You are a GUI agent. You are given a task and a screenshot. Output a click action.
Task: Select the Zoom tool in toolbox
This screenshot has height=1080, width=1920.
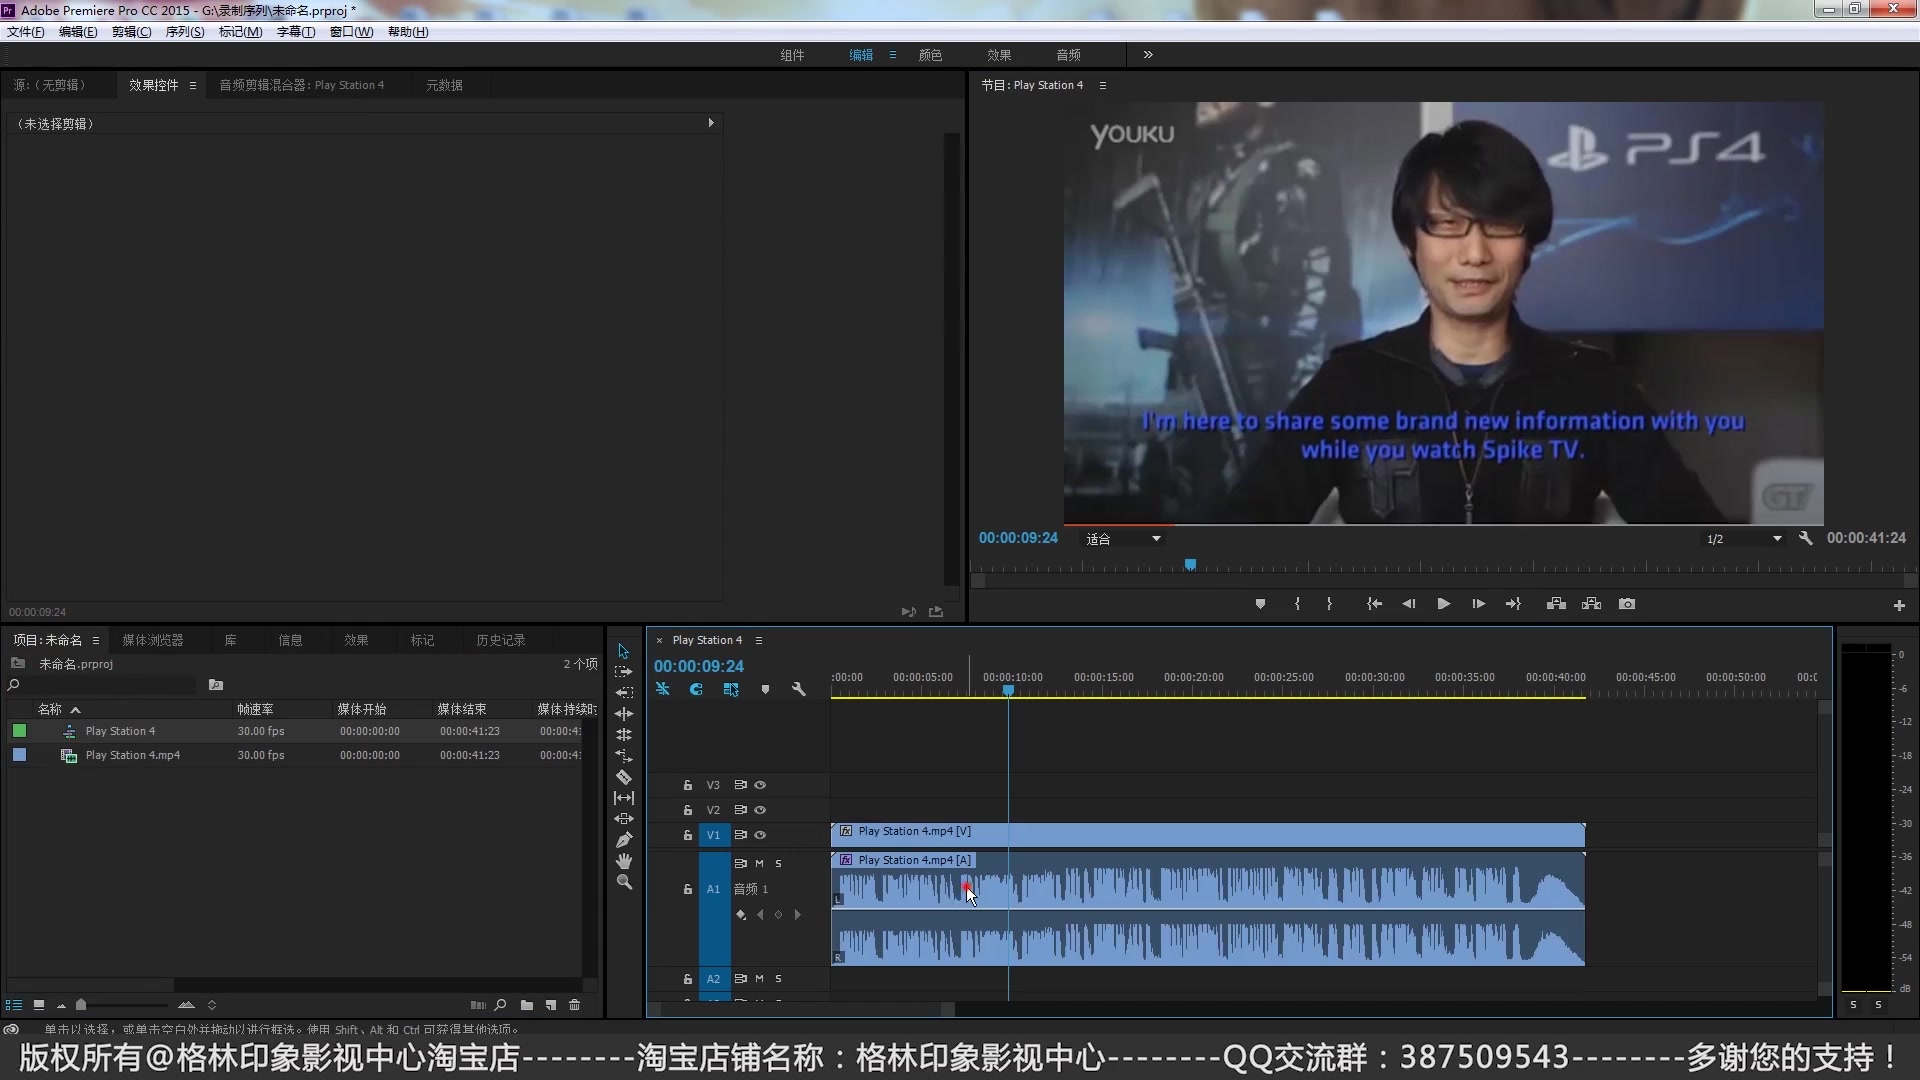pyautogui.click(x=623, y=882)
